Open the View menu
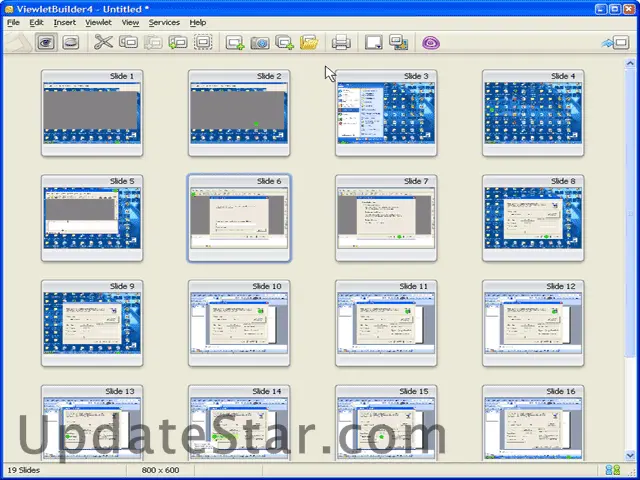This screenshot has height=480, width=640. (x=130, y=22)
